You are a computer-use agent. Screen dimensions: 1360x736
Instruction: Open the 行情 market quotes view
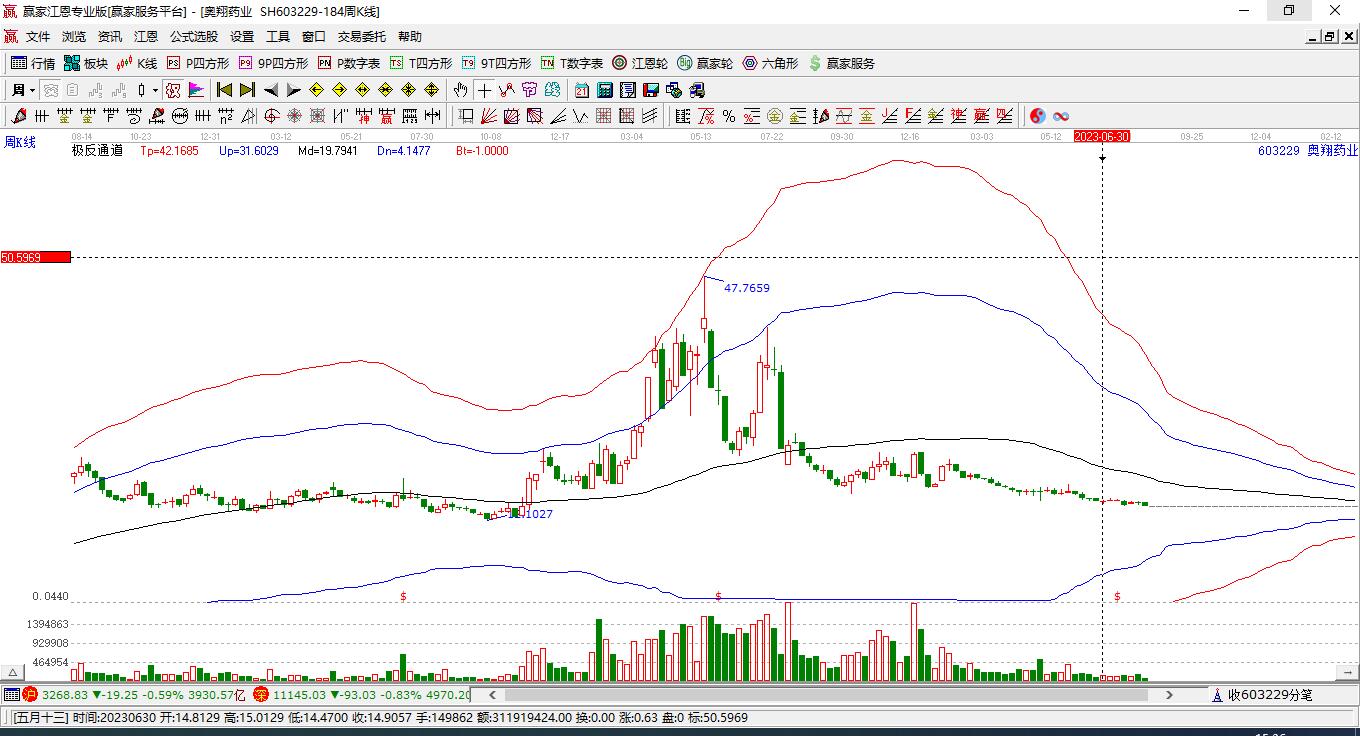[33, 63]
